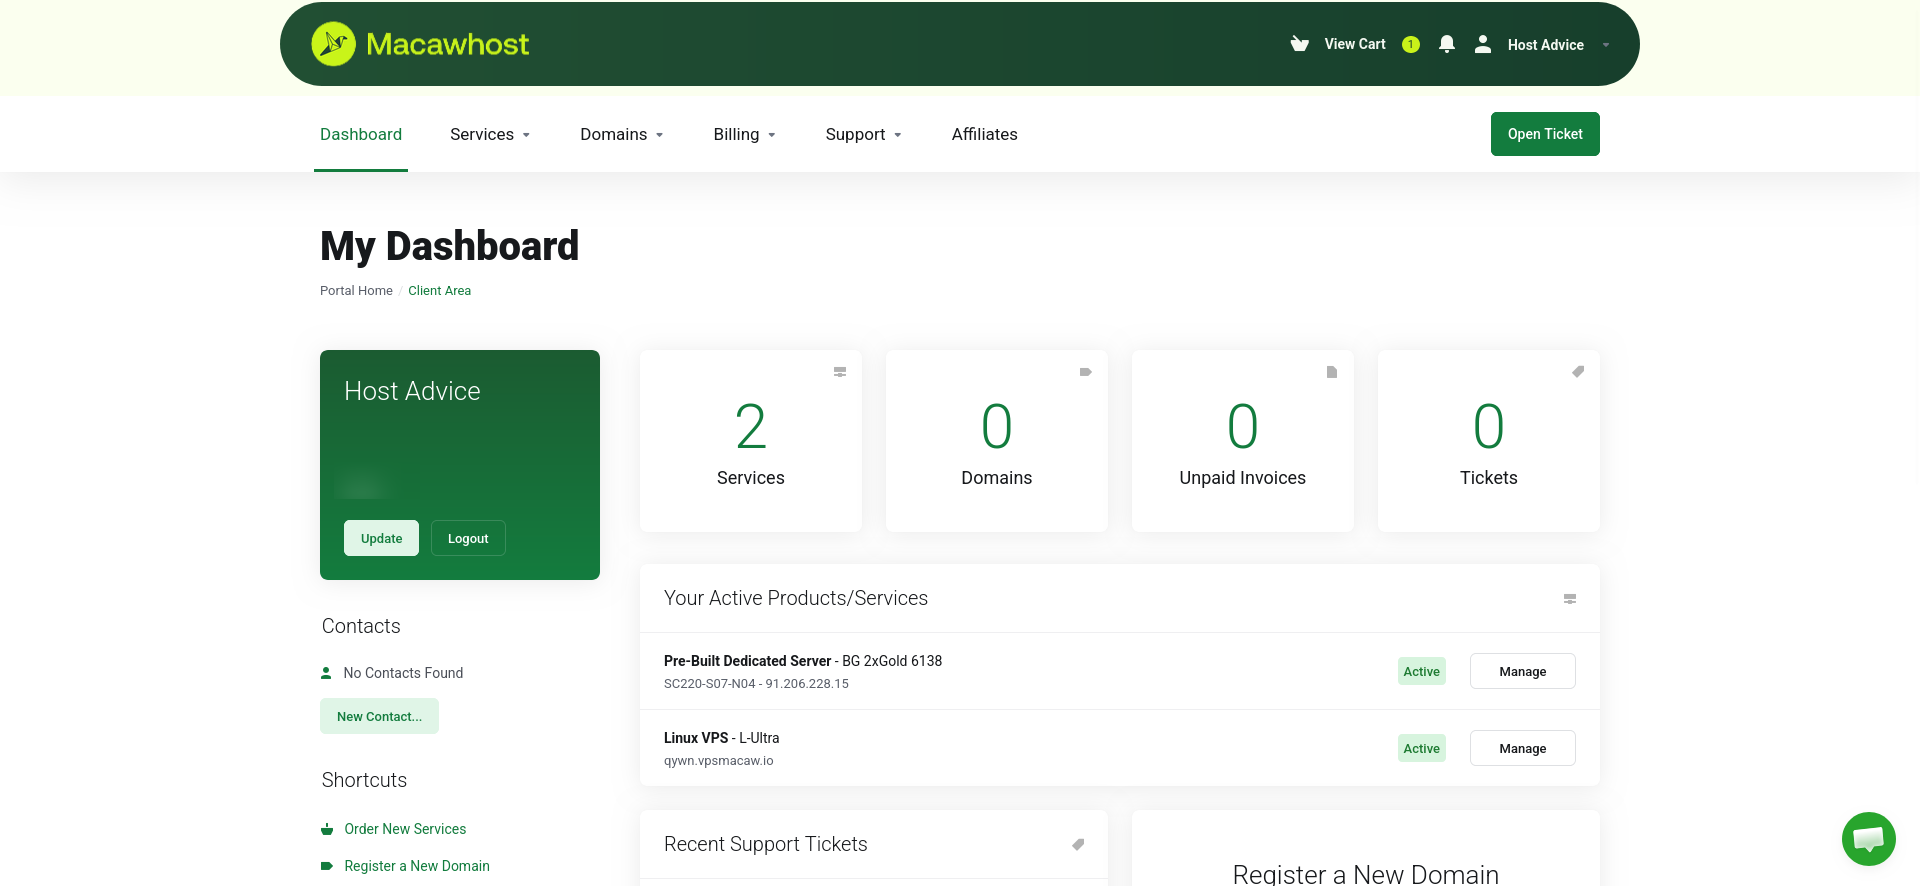Screen dimensions: 1920x886
Task: Open the Unpaid Invoices count card
Action: tap(1243, 441)
